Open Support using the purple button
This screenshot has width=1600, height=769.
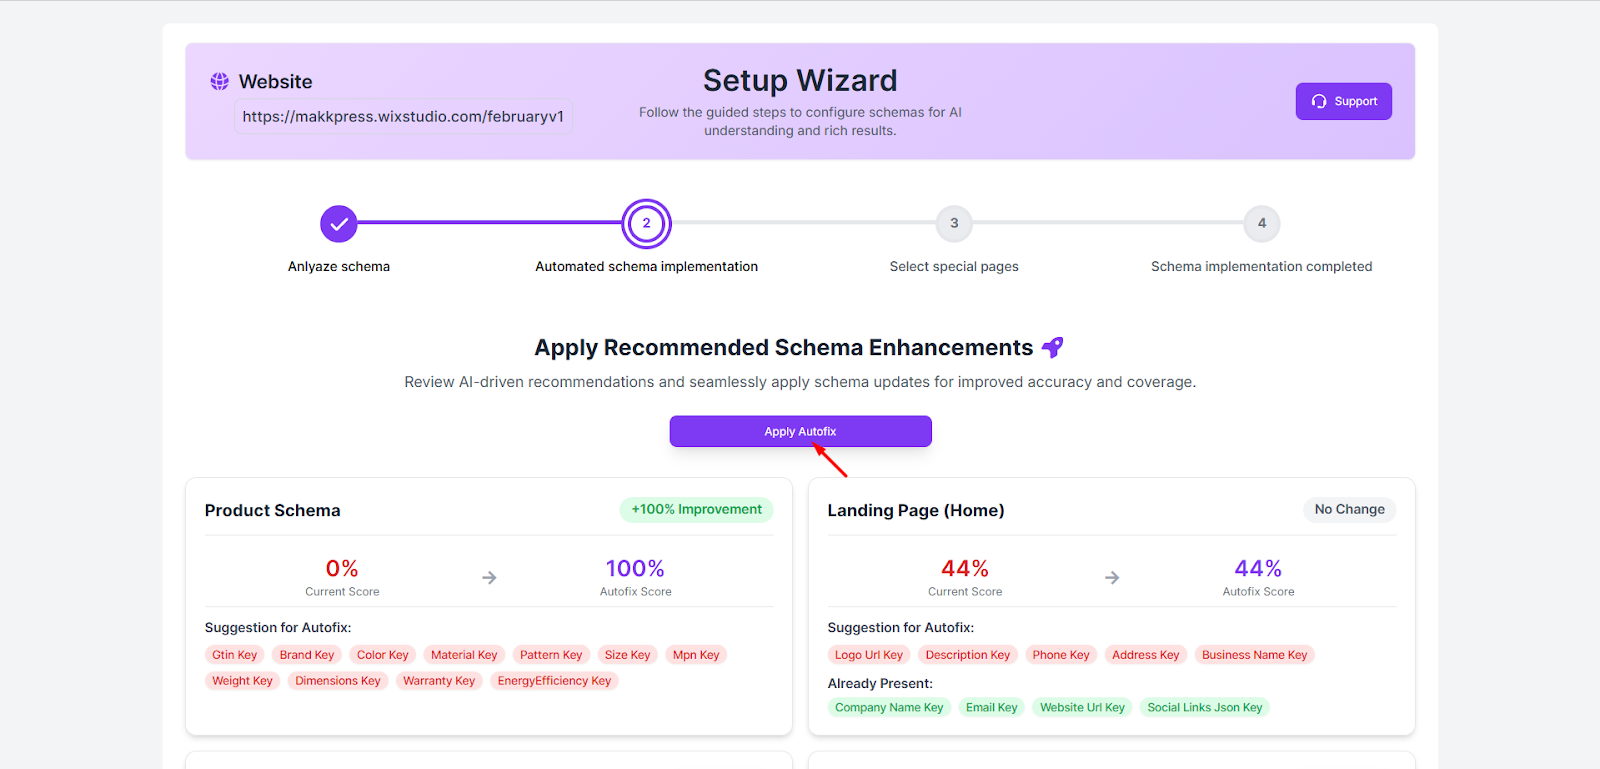[1343, 101]
